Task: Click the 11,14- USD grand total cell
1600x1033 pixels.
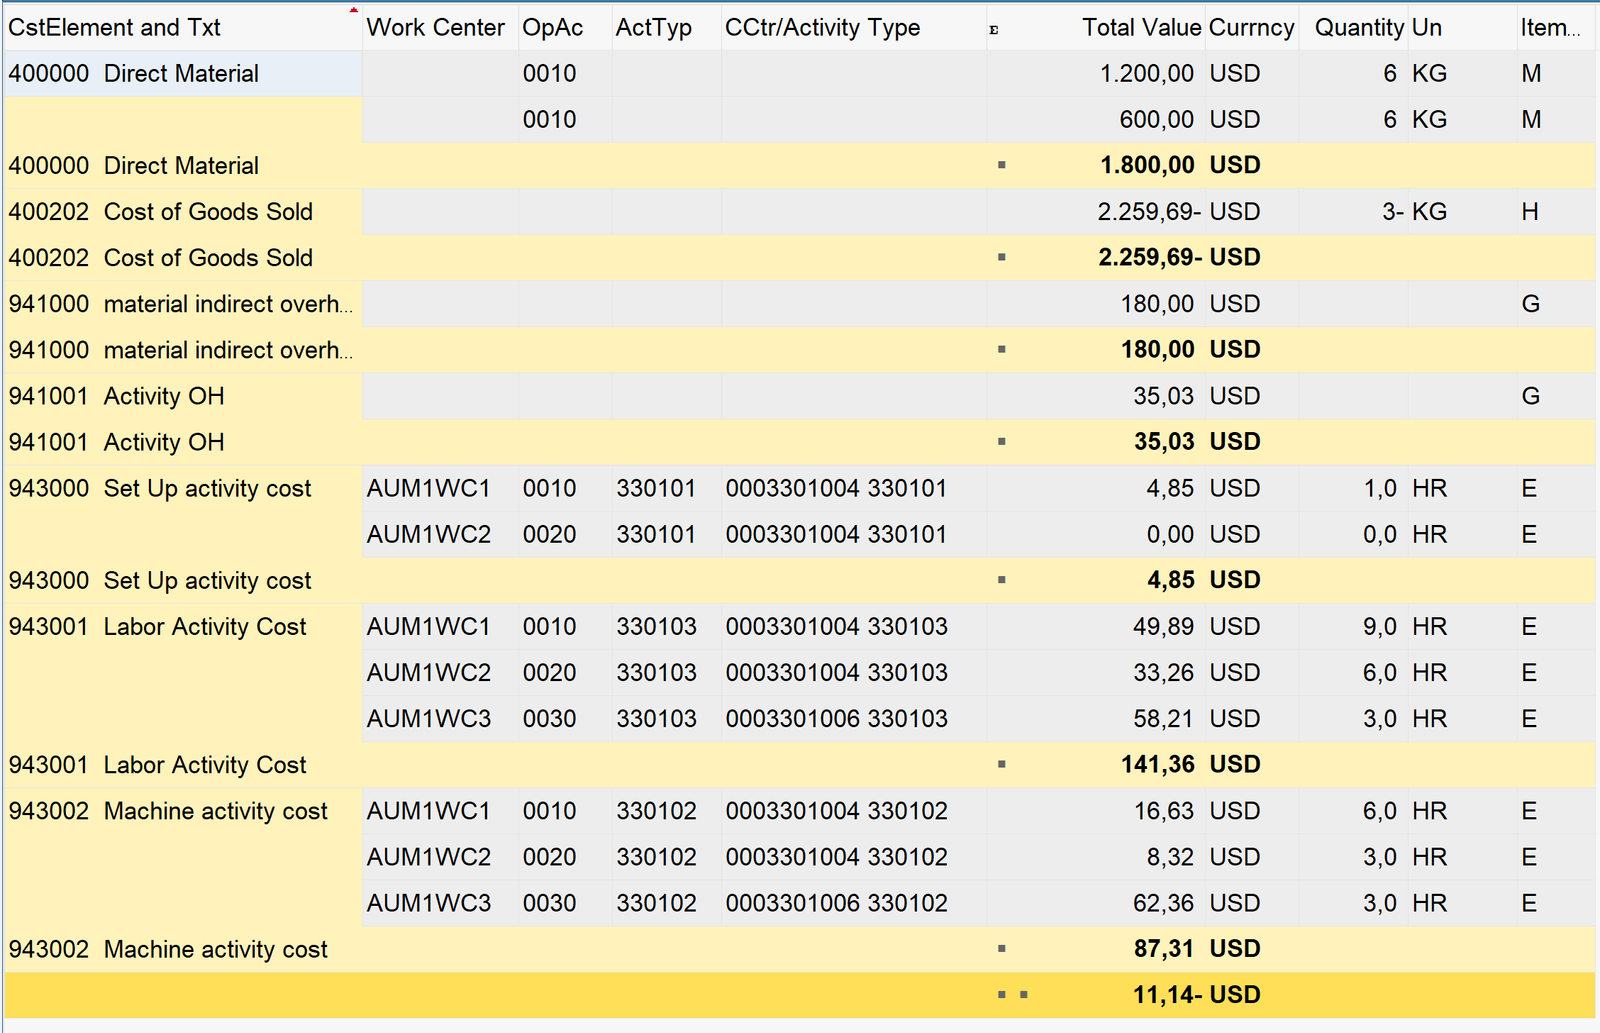Action: pyautogui.click(x=1195, y=995)
